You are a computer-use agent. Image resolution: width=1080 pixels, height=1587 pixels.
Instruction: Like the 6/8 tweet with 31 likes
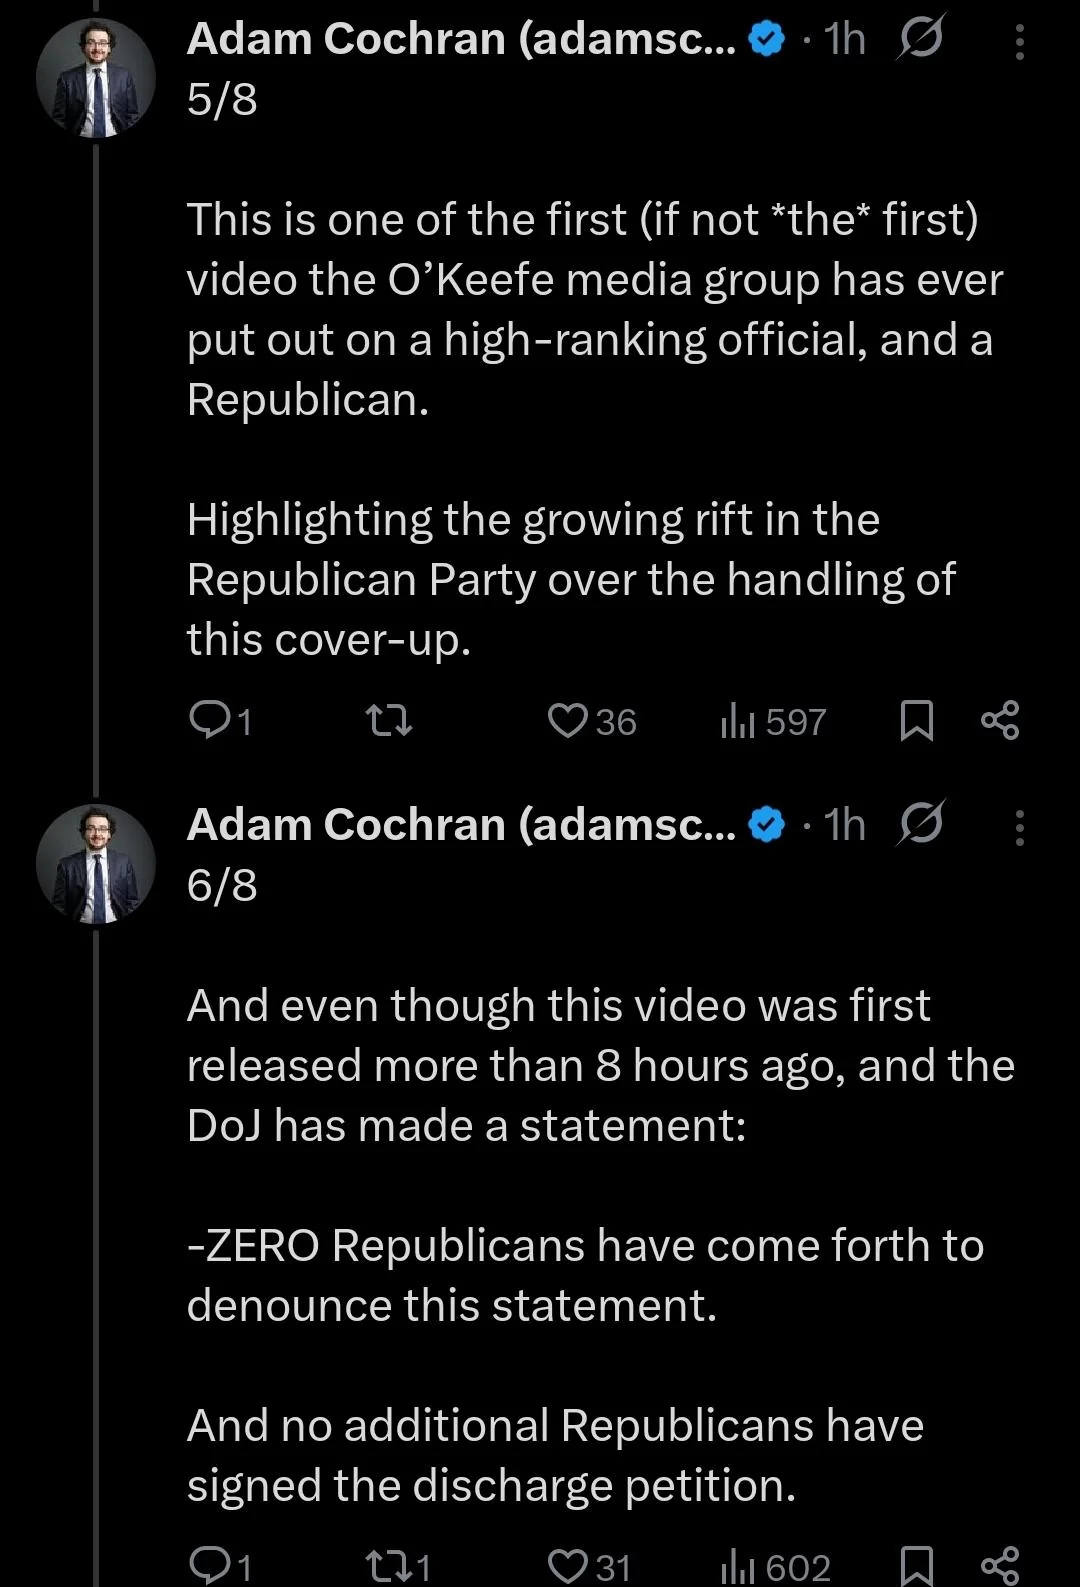pyautogui.click(x=568, y=1565)
